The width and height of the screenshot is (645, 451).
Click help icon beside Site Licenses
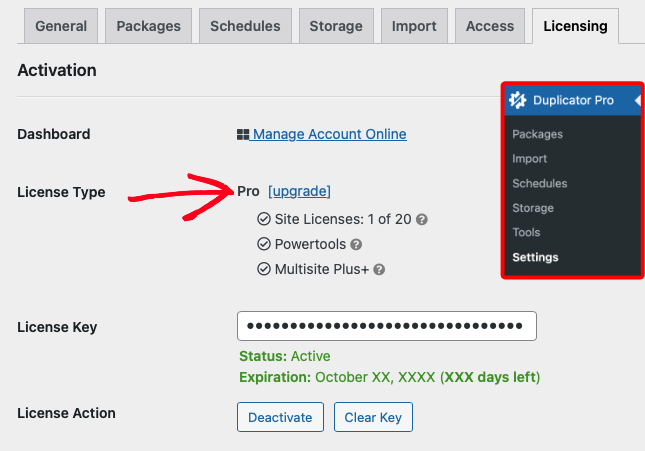[x=422, y=219]
